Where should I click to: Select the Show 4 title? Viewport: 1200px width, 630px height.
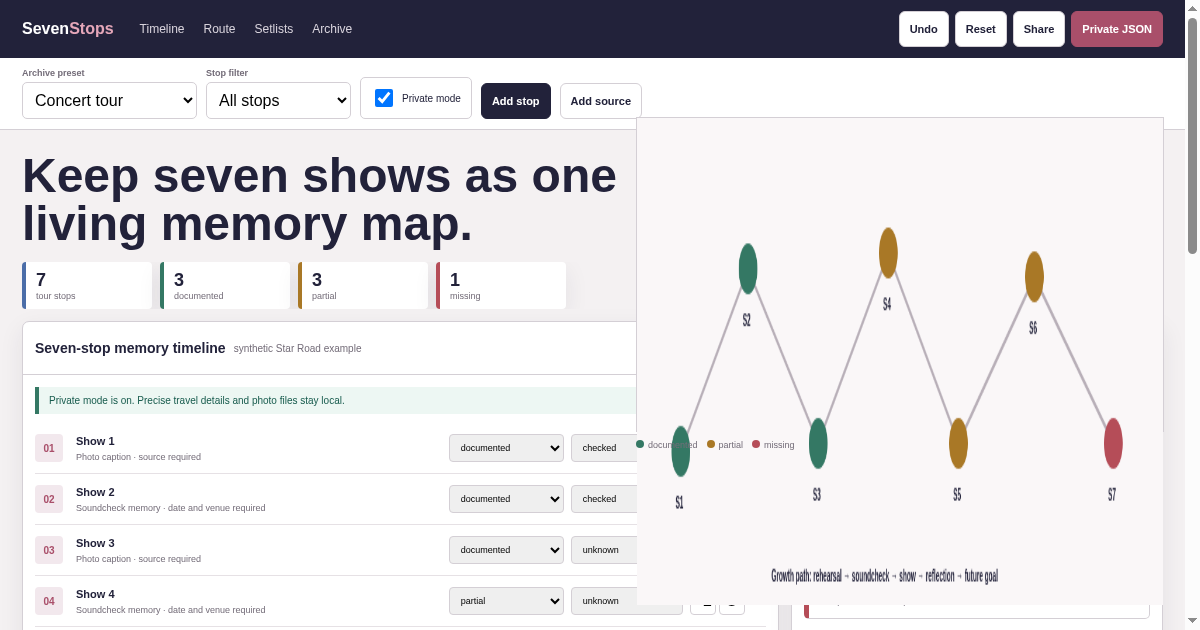click(95, 594)
